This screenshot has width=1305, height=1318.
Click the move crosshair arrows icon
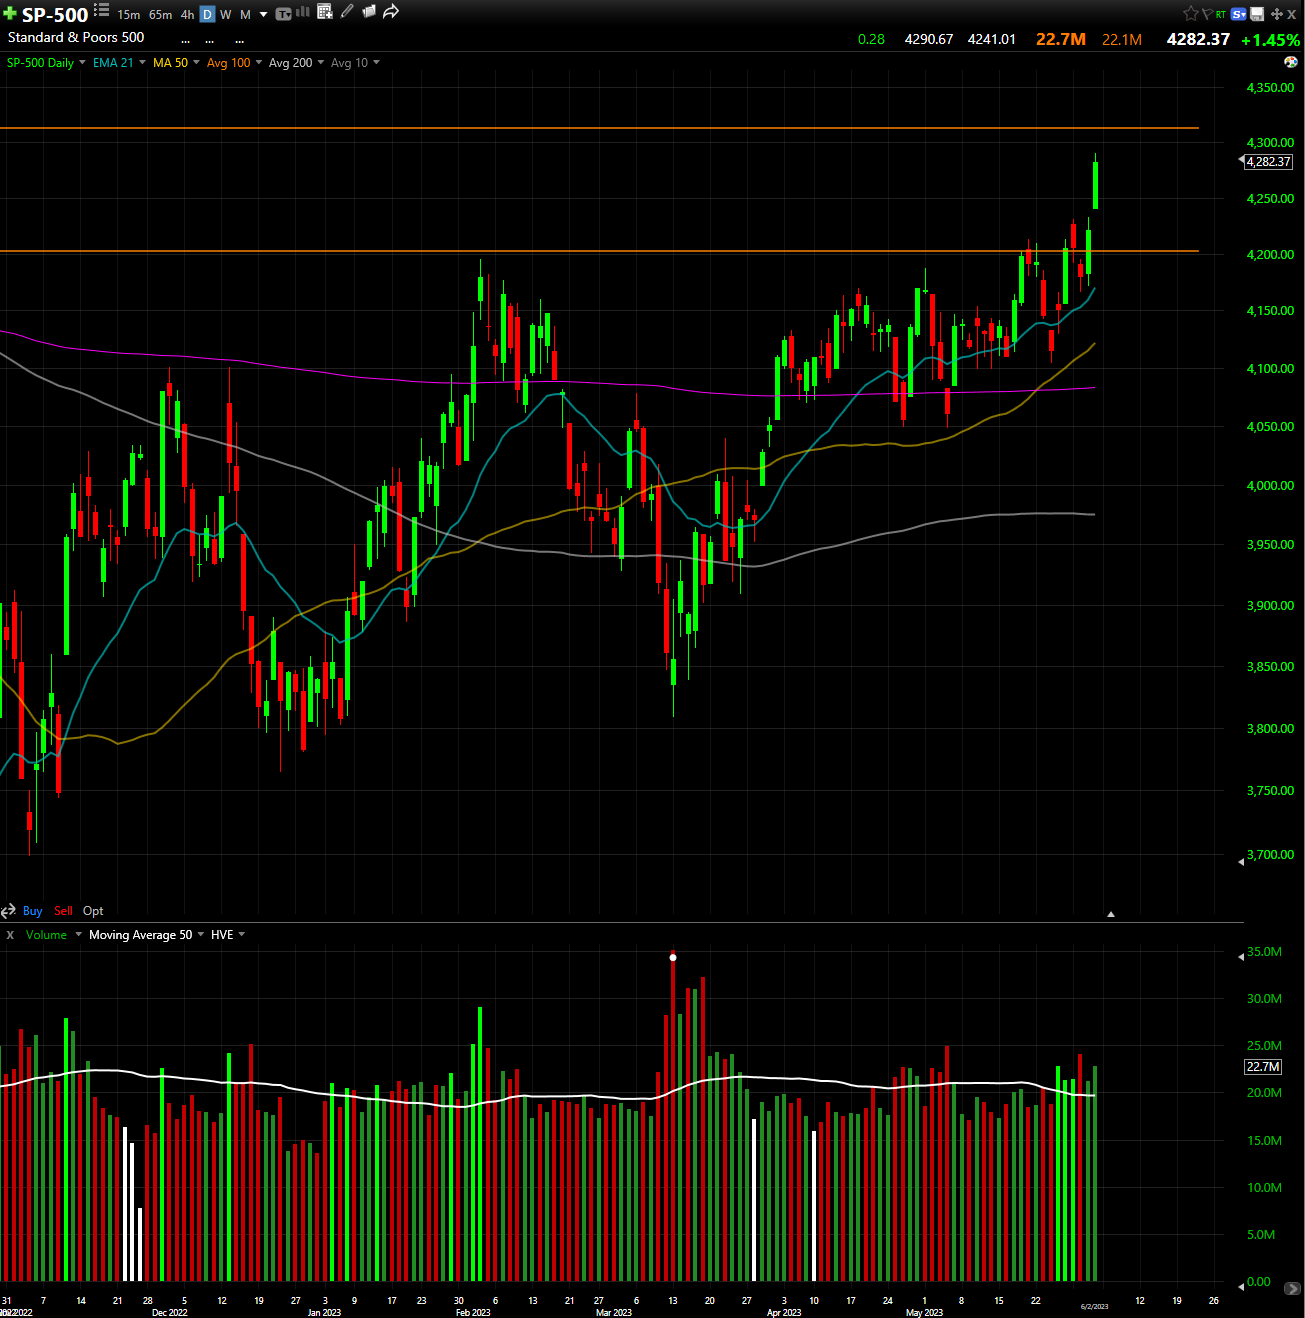point(1276,14)
